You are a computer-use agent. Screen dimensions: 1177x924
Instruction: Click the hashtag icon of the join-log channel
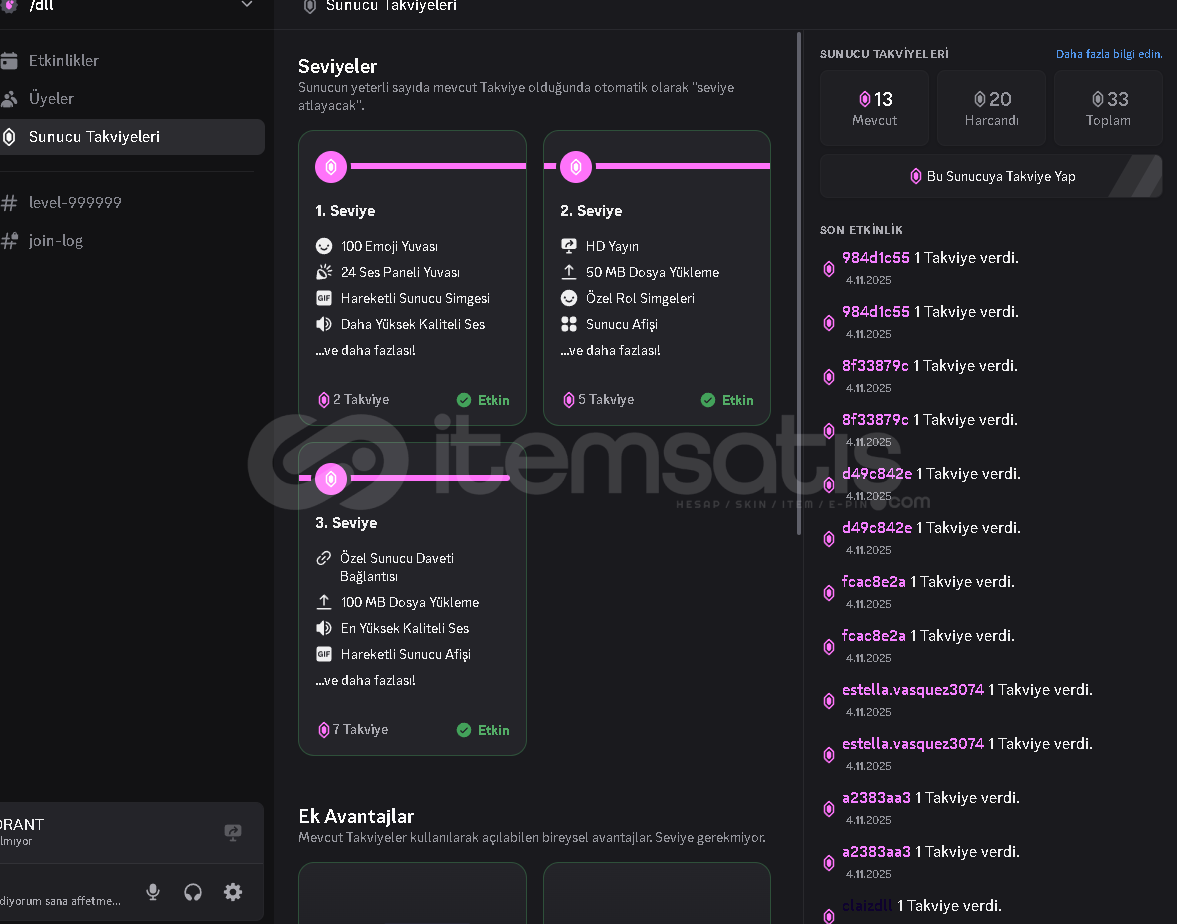point(10,241)
